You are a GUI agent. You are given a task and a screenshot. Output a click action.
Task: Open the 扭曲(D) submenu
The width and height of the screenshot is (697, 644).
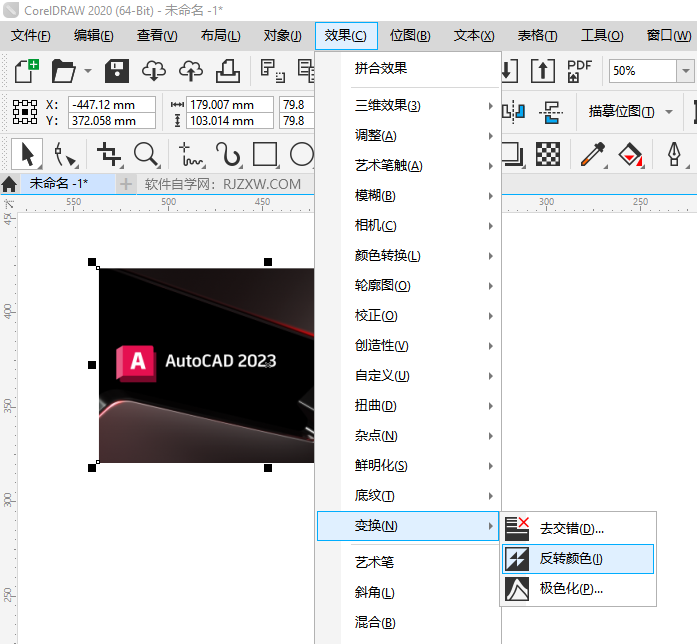tap(410, 406)
